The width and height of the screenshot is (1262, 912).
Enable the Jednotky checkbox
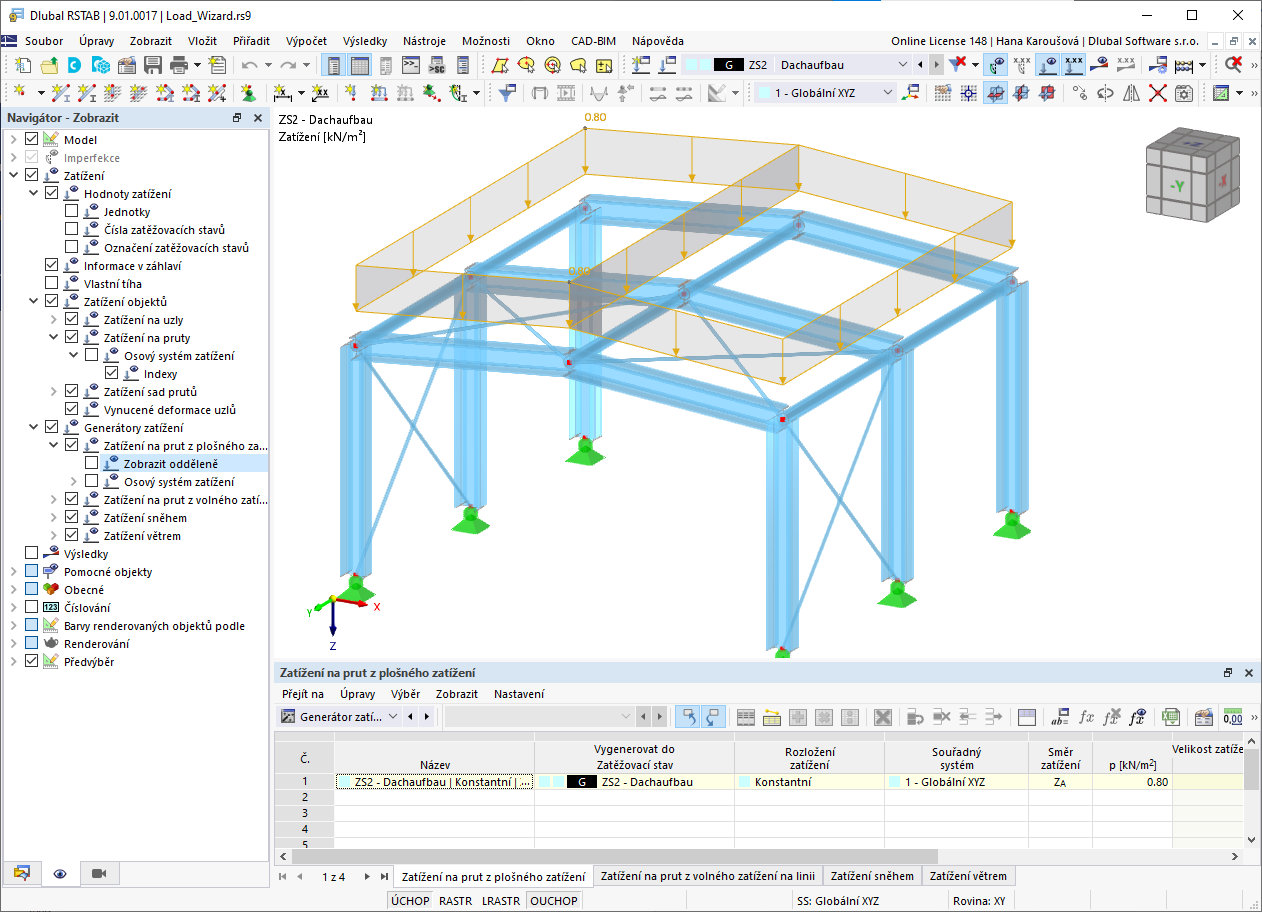71,212
